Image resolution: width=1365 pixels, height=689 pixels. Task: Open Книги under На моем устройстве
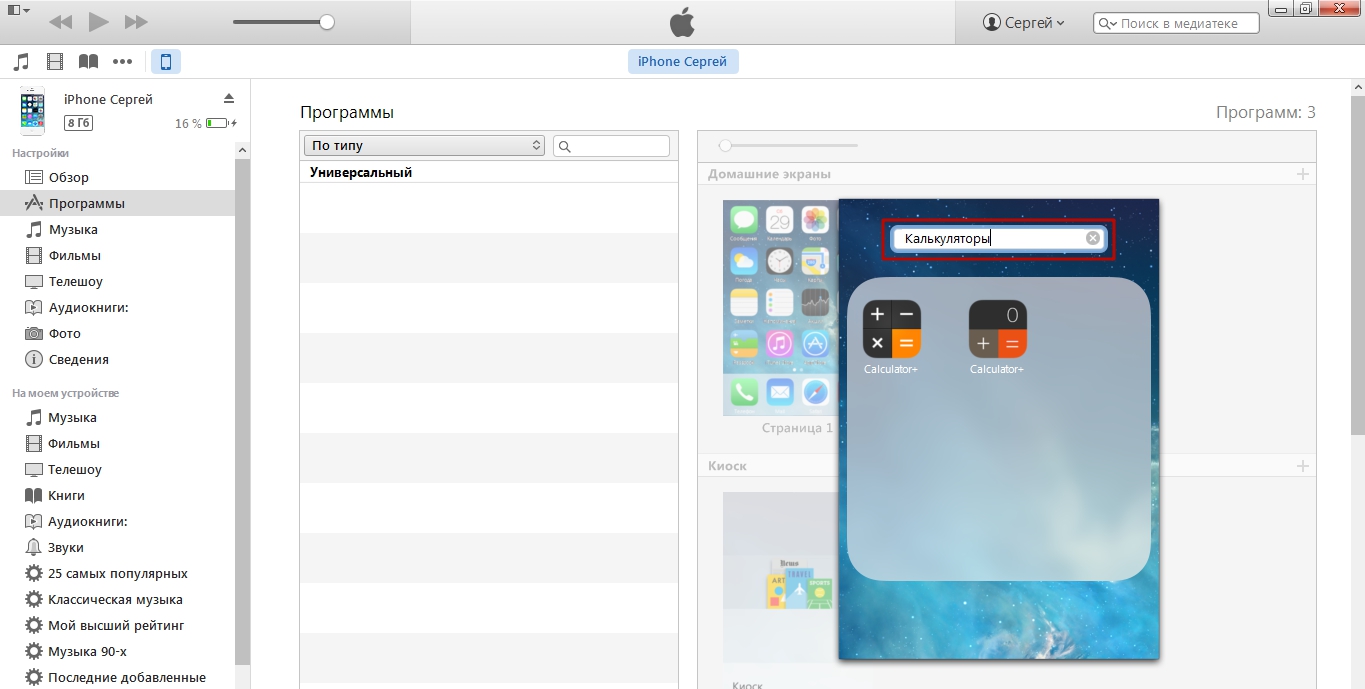click(x=66, y=495)
